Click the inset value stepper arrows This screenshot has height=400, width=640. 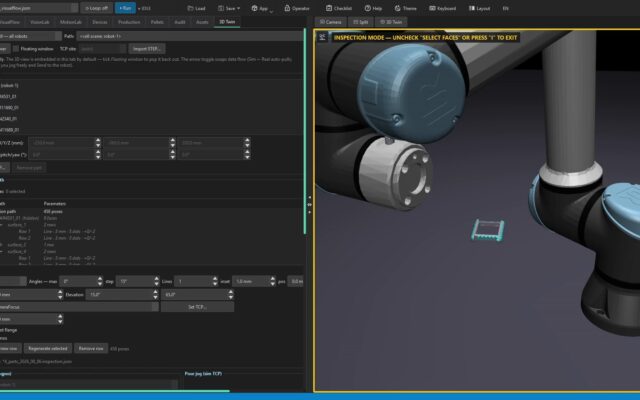273,281
